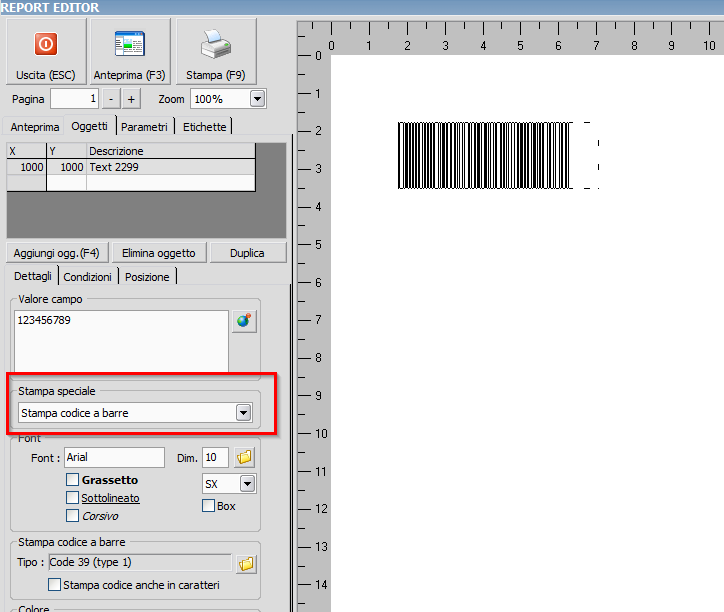Click Aggiungi ogg.(F4) button
Image resolution: width=724 pixels, height=612 pixels.
(57, 253)
